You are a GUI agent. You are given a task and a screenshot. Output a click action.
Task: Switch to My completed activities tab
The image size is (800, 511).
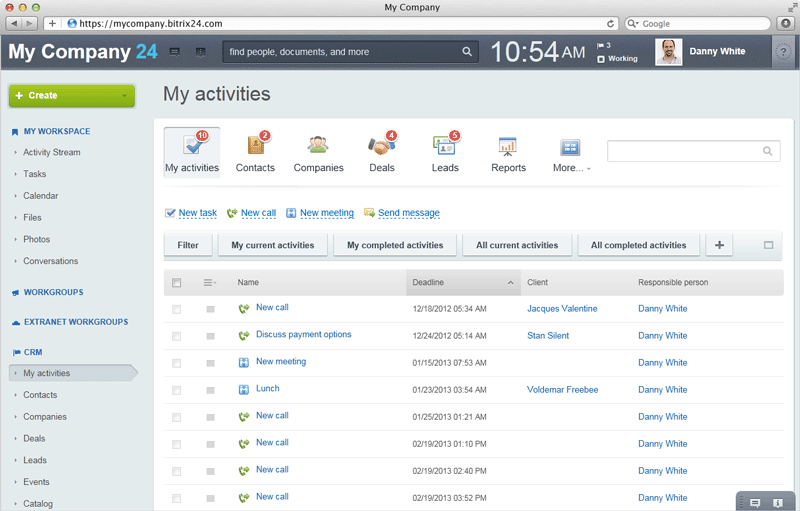point(395,245)
